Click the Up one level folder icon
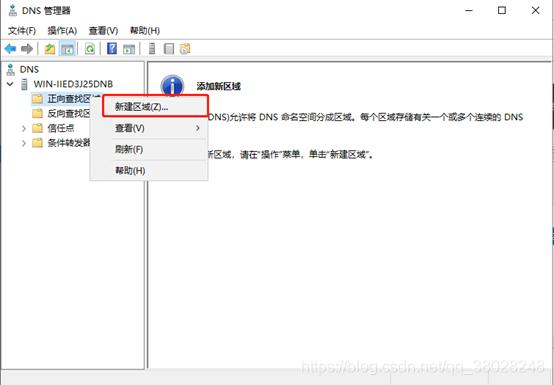Image resolution: width=554 pixels, height=385 pixels. point(49,49)
